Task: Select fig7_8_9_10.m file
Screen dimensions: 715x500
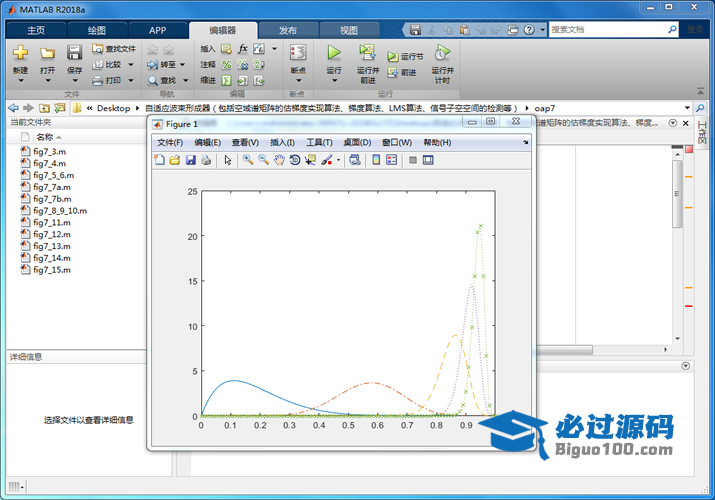Action: (x=60, y=211)
